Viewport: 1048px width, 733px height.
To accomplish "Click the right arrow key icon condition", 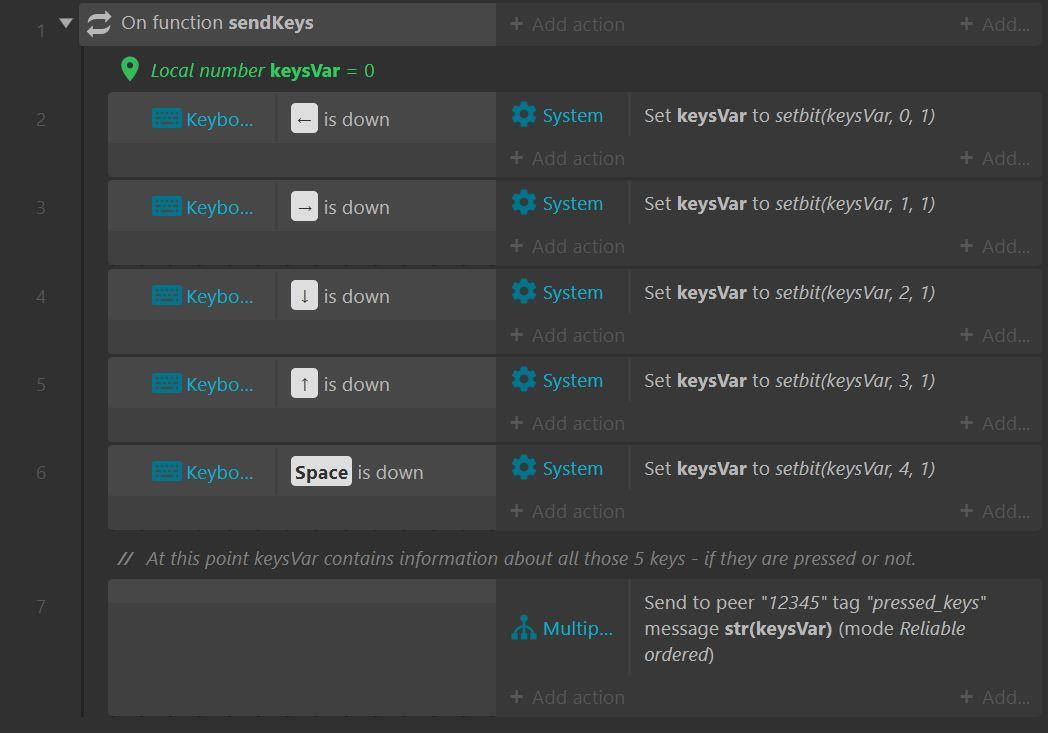I will (304, 206).
